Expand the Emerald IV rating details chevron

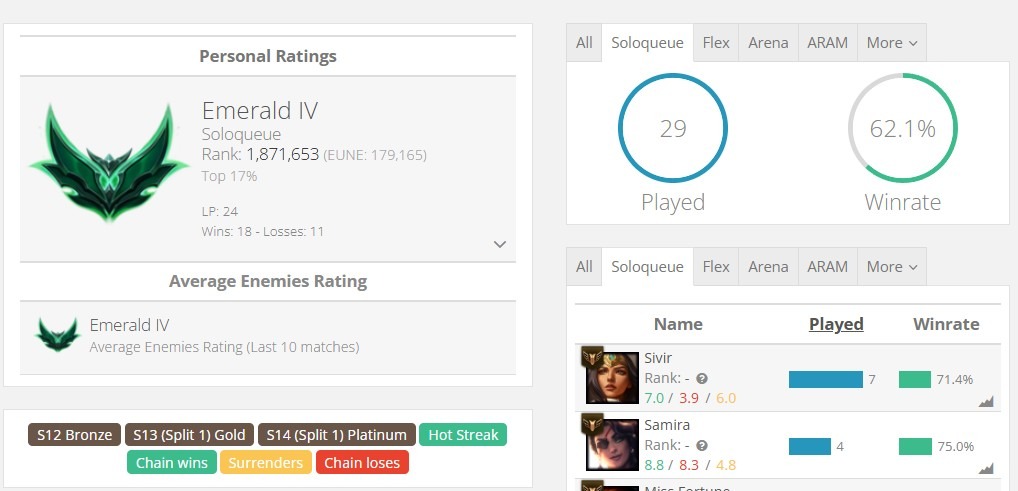coord(499,244)
